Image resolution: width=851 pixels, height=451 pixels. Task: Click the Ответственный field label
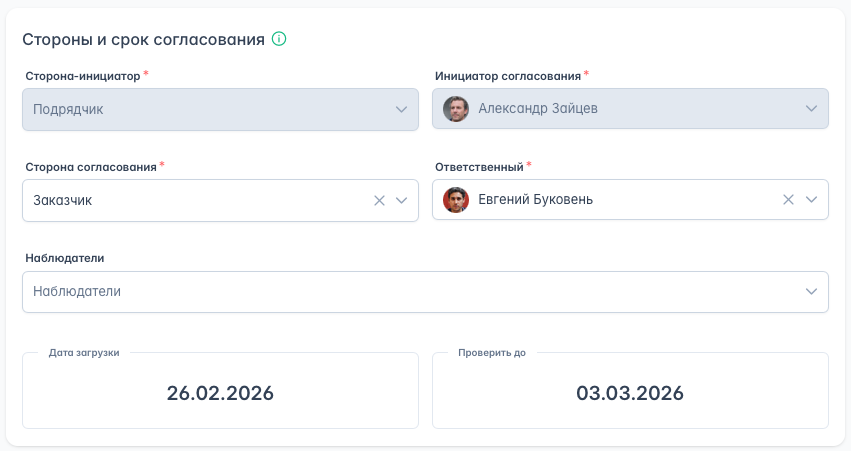click(479, 167)
